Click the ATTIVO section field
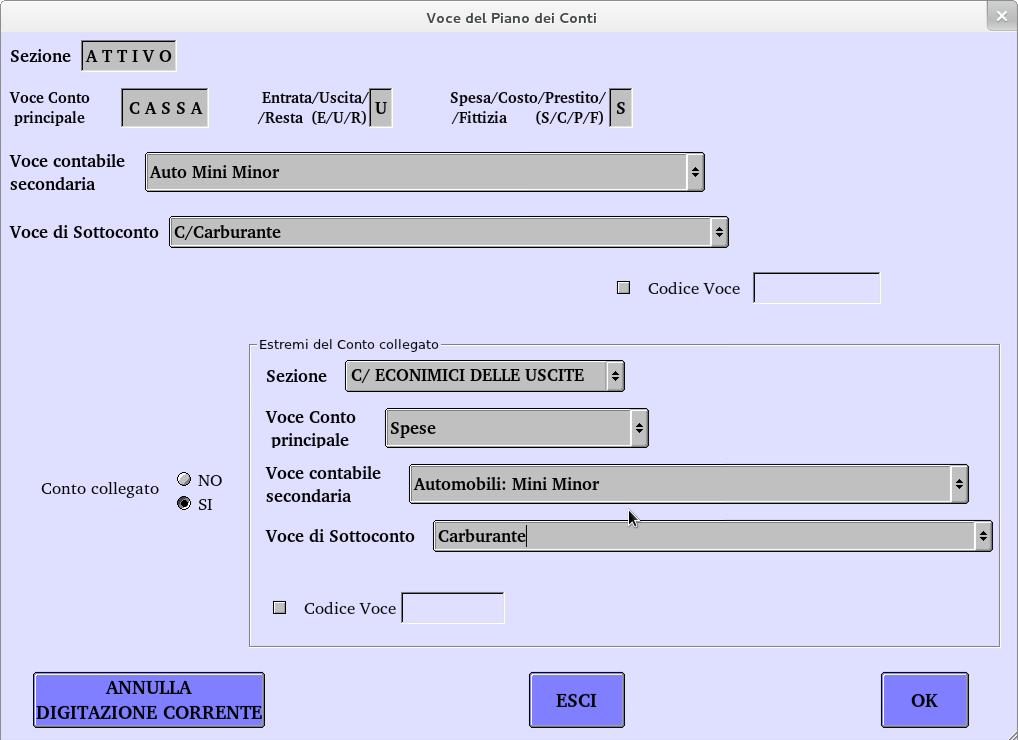 (x=129, y=56)
